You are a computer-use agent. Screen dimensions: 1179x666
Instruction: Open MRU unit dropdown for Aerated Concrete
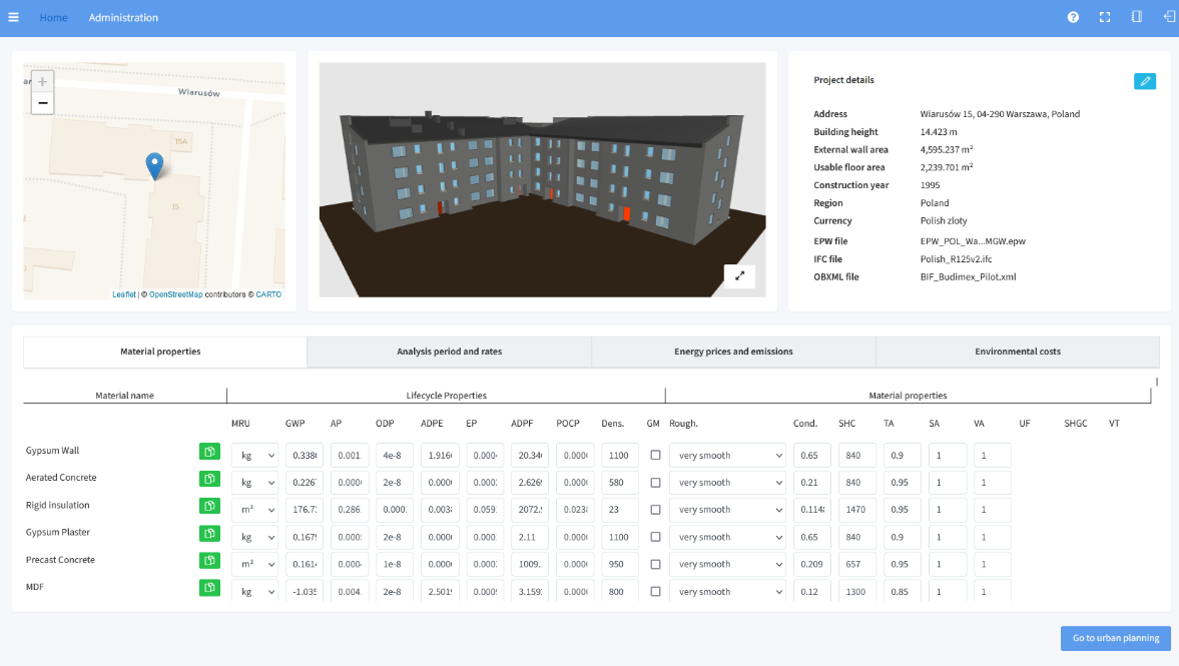coord(255,483)
